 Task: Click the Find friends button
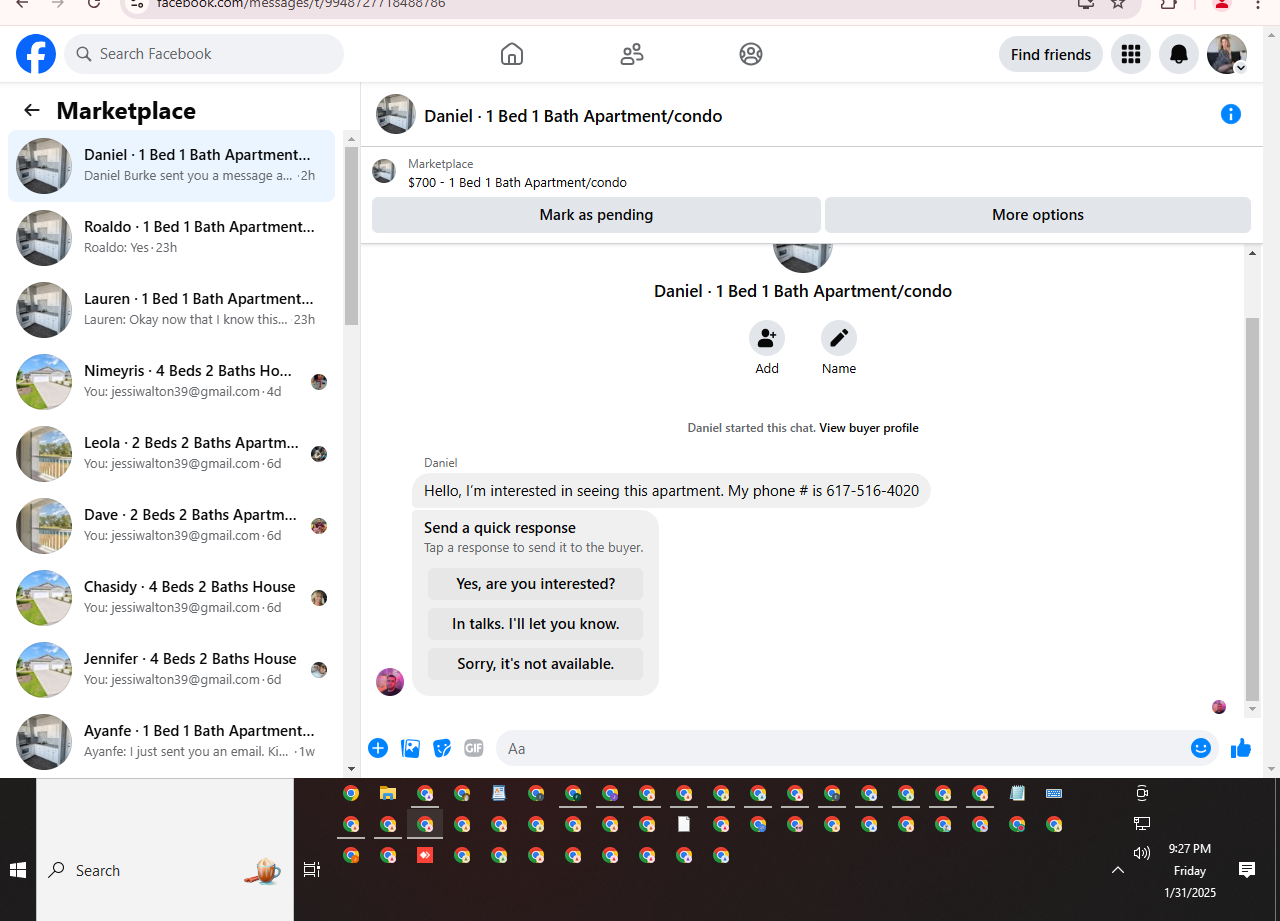(1051, 54)
